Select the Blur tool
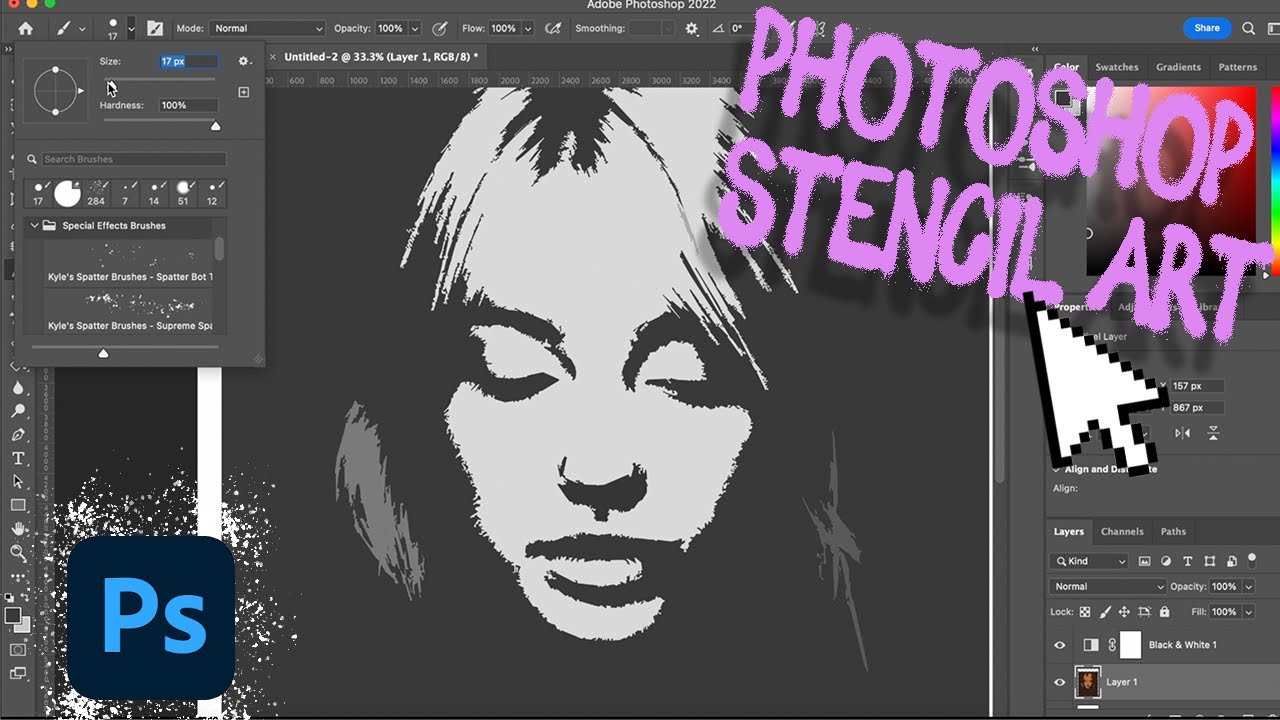 [x=18, y=388]
